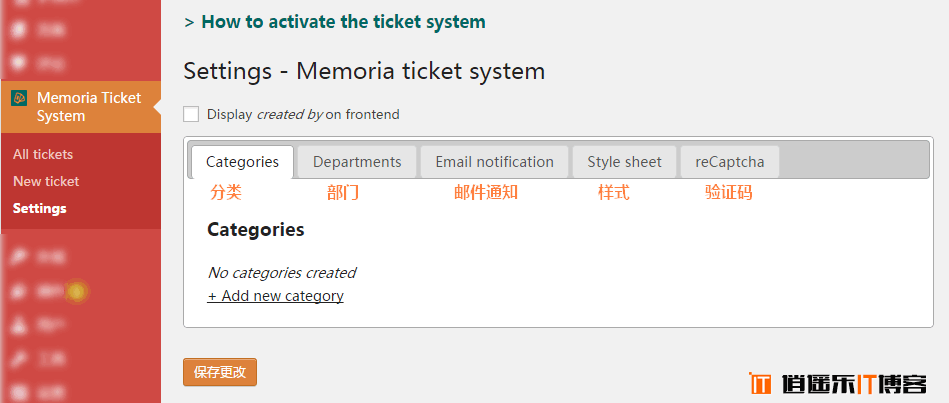This screenshot has height=403, width=949.
Task: Open the Style sheet tab
Action: pyautogui.click(x=624, y=162)
